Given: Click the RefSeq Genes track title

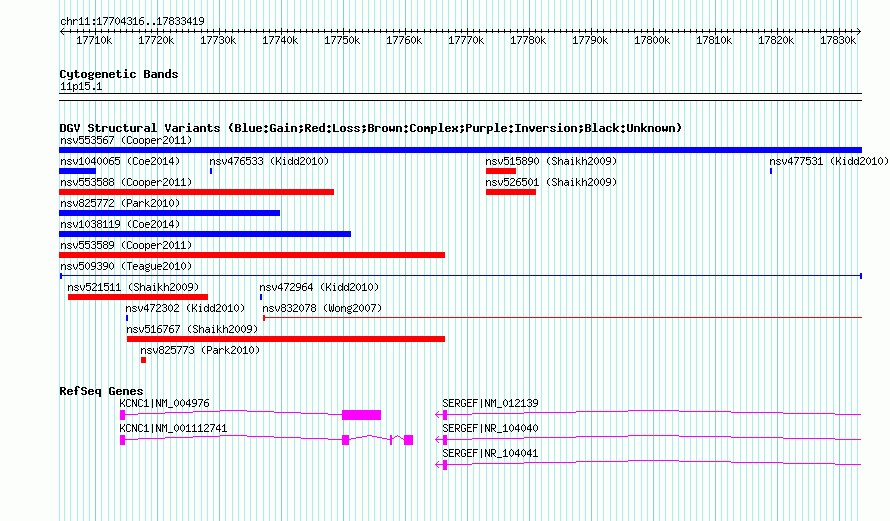Looking at the screenshot, I should coord(101,391).
